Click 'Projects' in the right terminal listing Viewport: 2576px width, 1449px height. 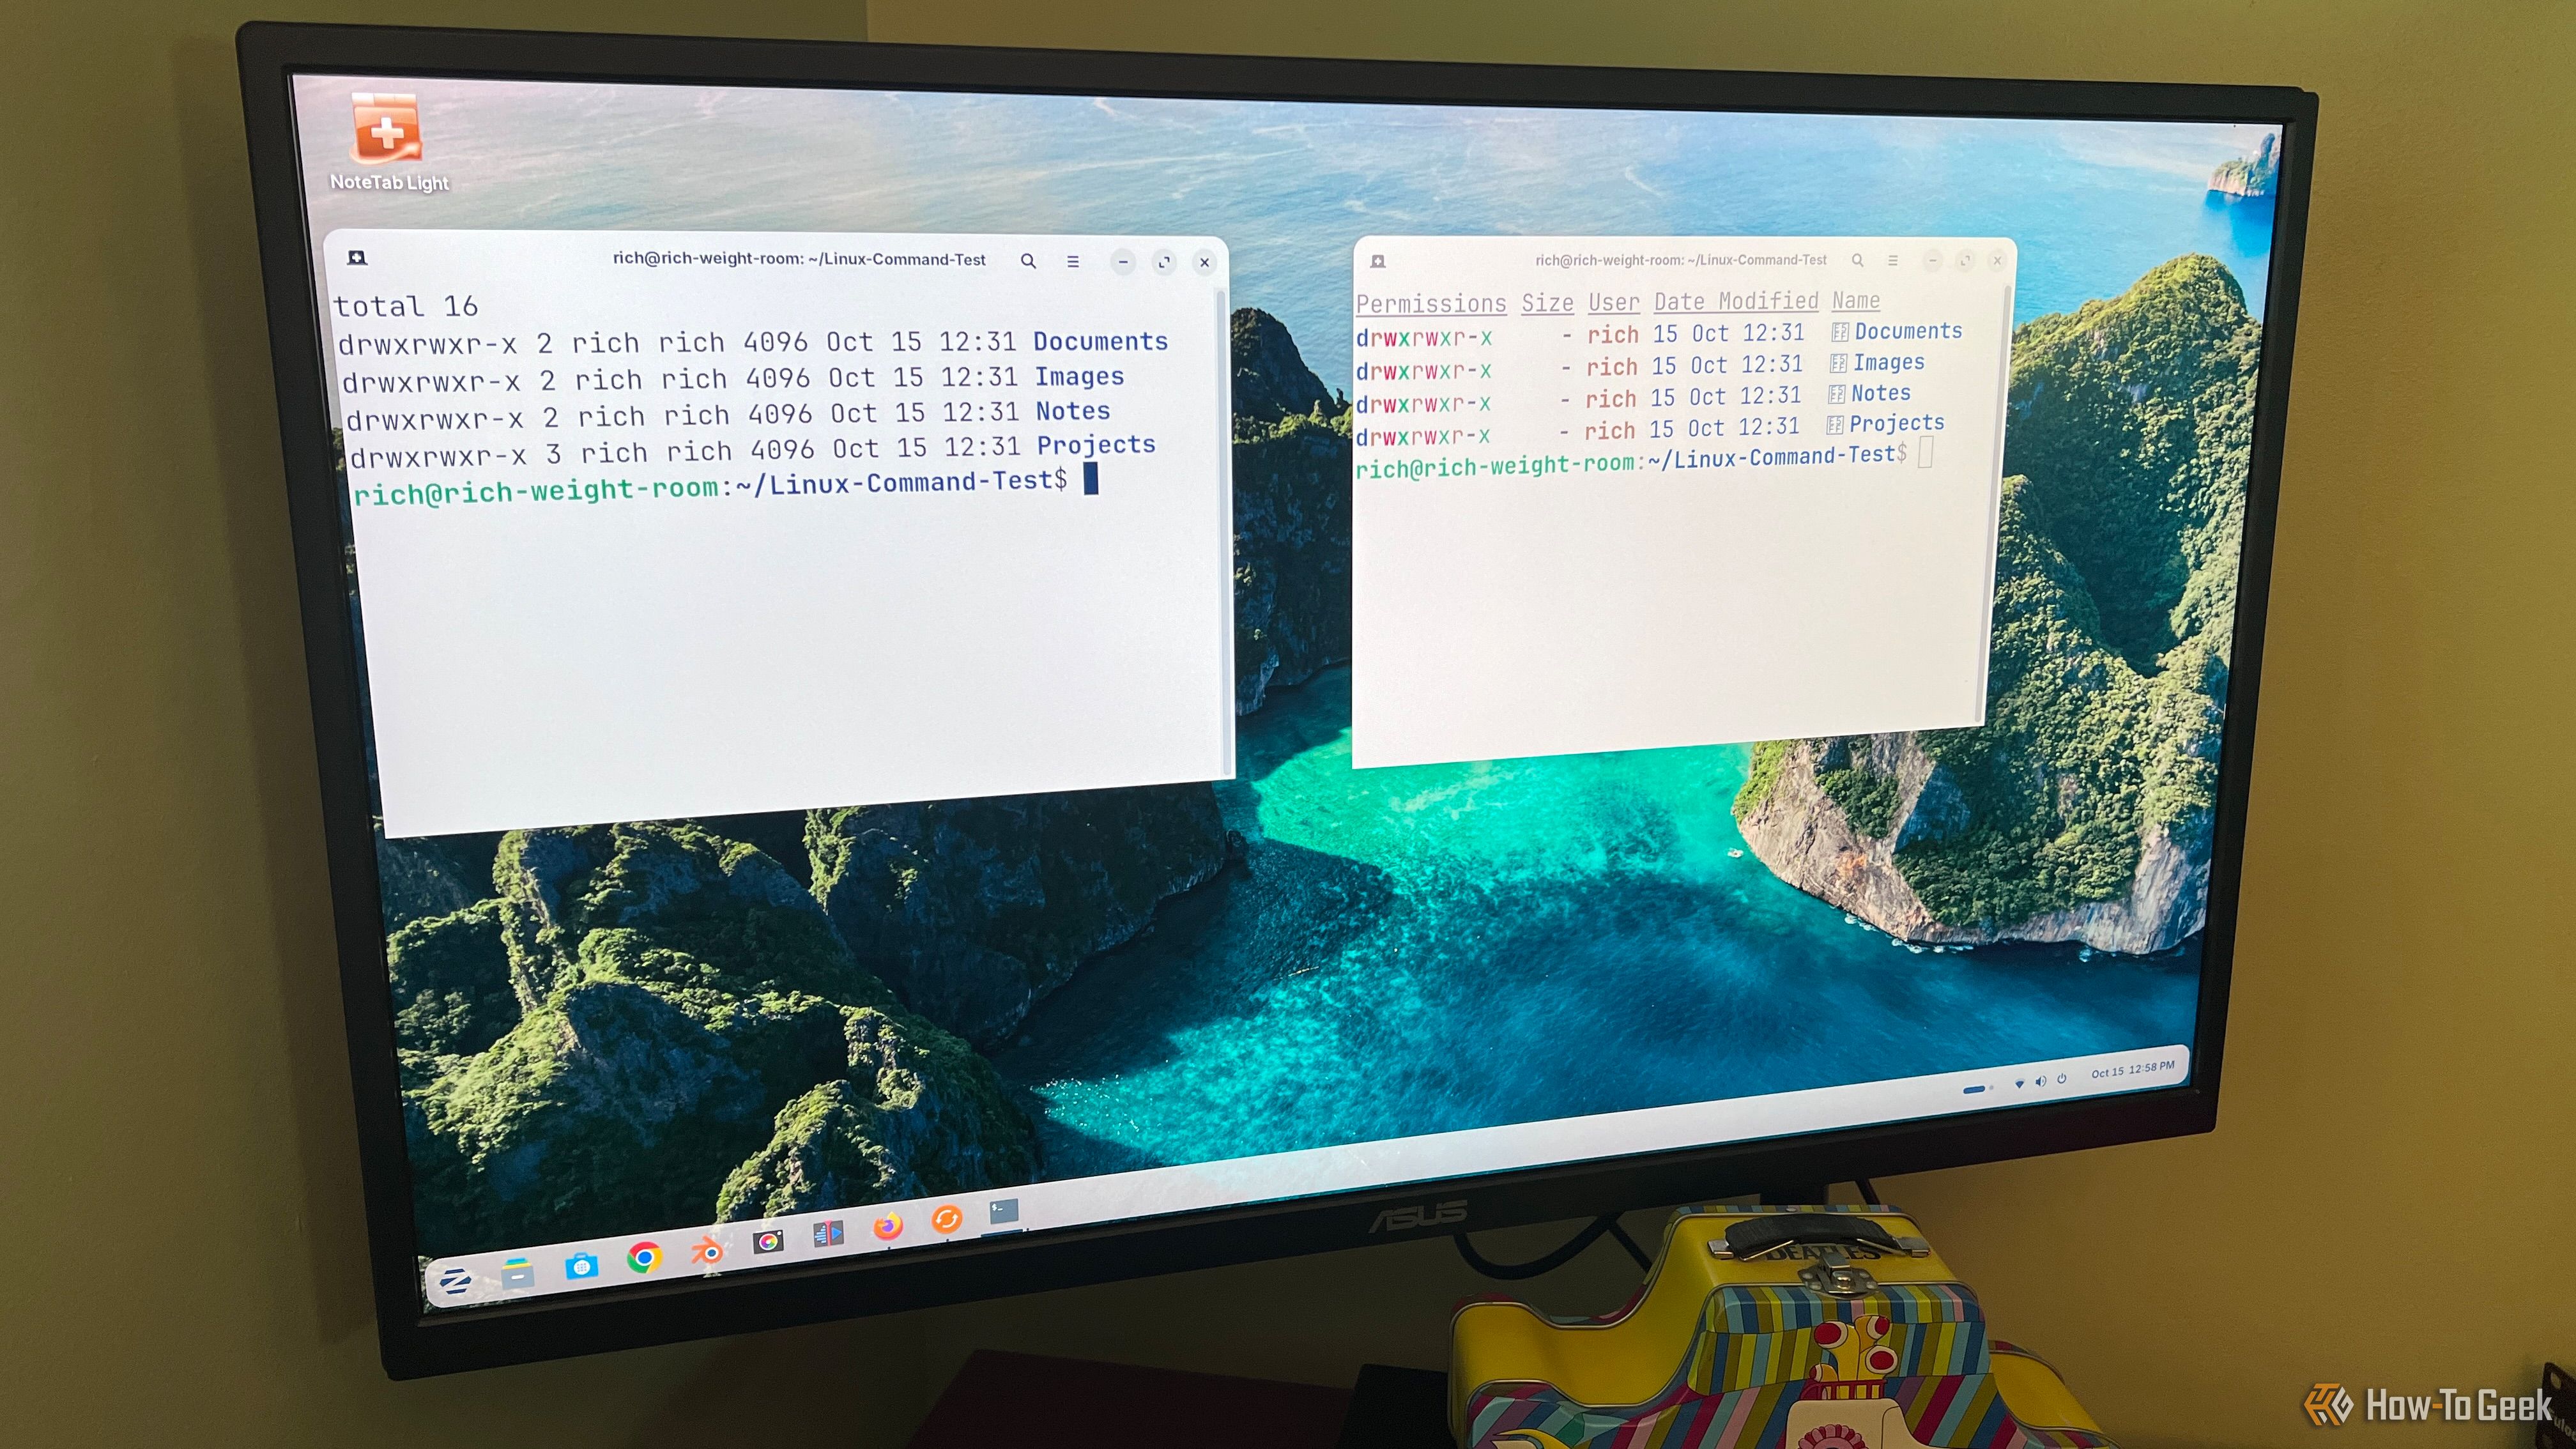click(1896, 423)
